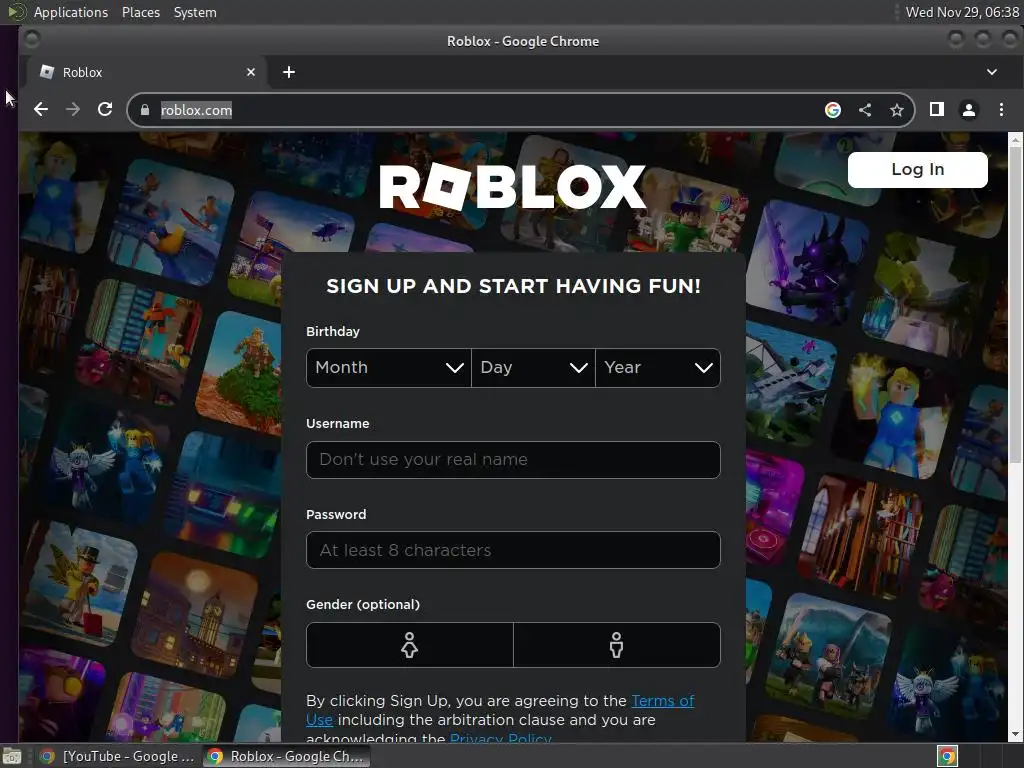Click the scrollbar down arrow
This screenshot has width=1024, height=768.
coord(1015,735)
